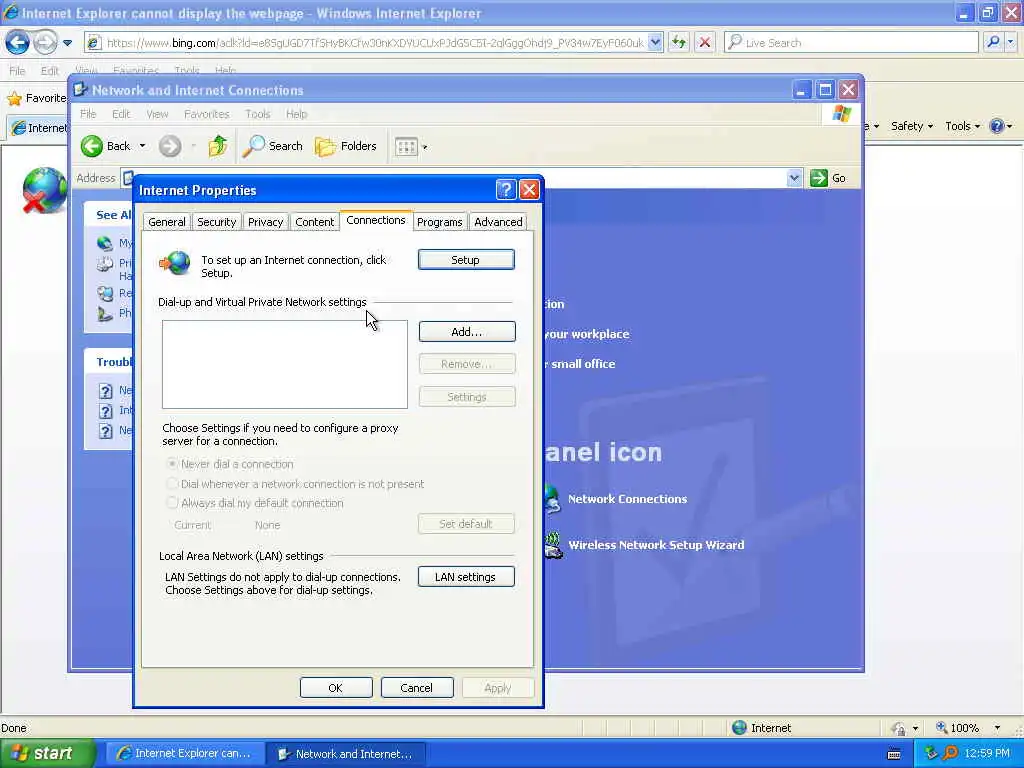Select Never dial a connection radio
Viewport: 1024px width, 768px height.
click(172, 464)
